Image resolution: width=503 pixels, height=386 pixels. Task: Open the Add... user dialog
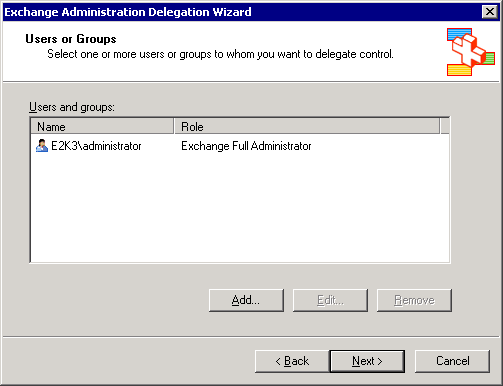(246, 300)
